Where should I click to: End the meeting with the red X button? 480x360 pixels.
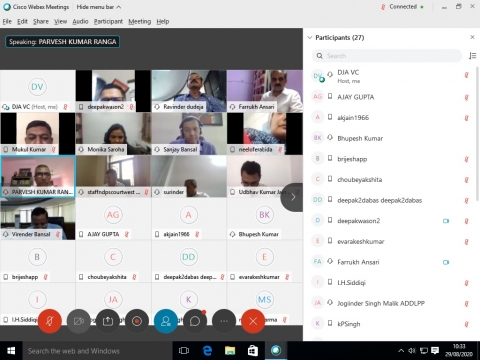tap(253, 321)
